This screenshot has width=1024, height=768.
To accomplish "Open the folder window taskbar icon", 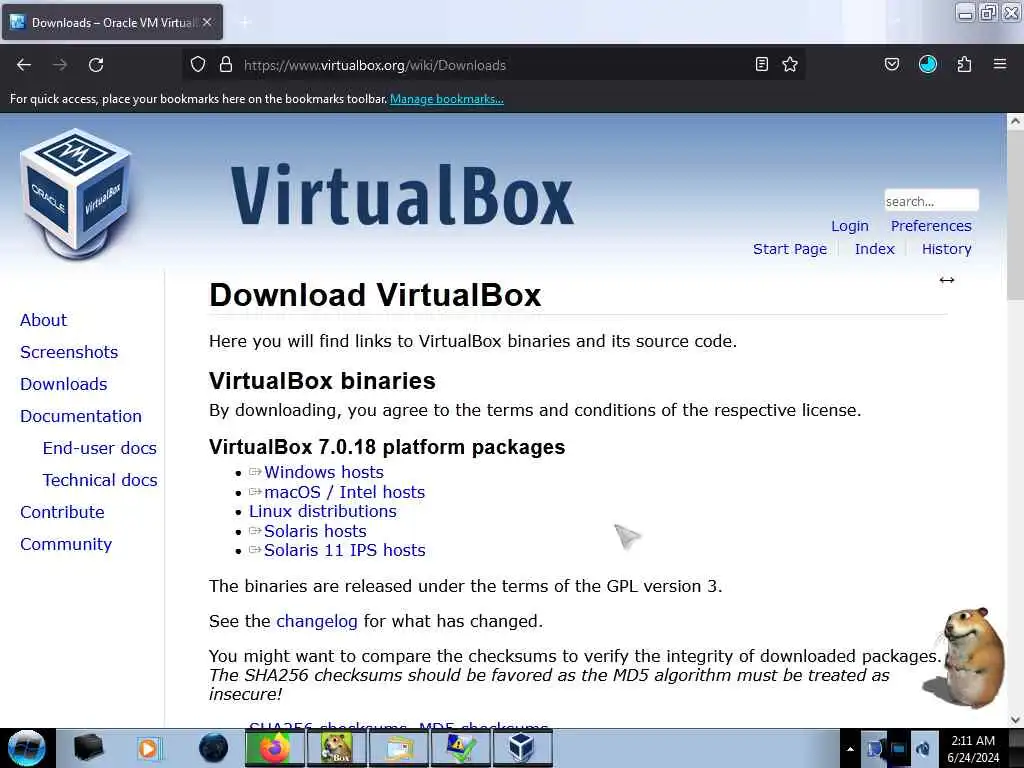I will (x=398, y=748).
